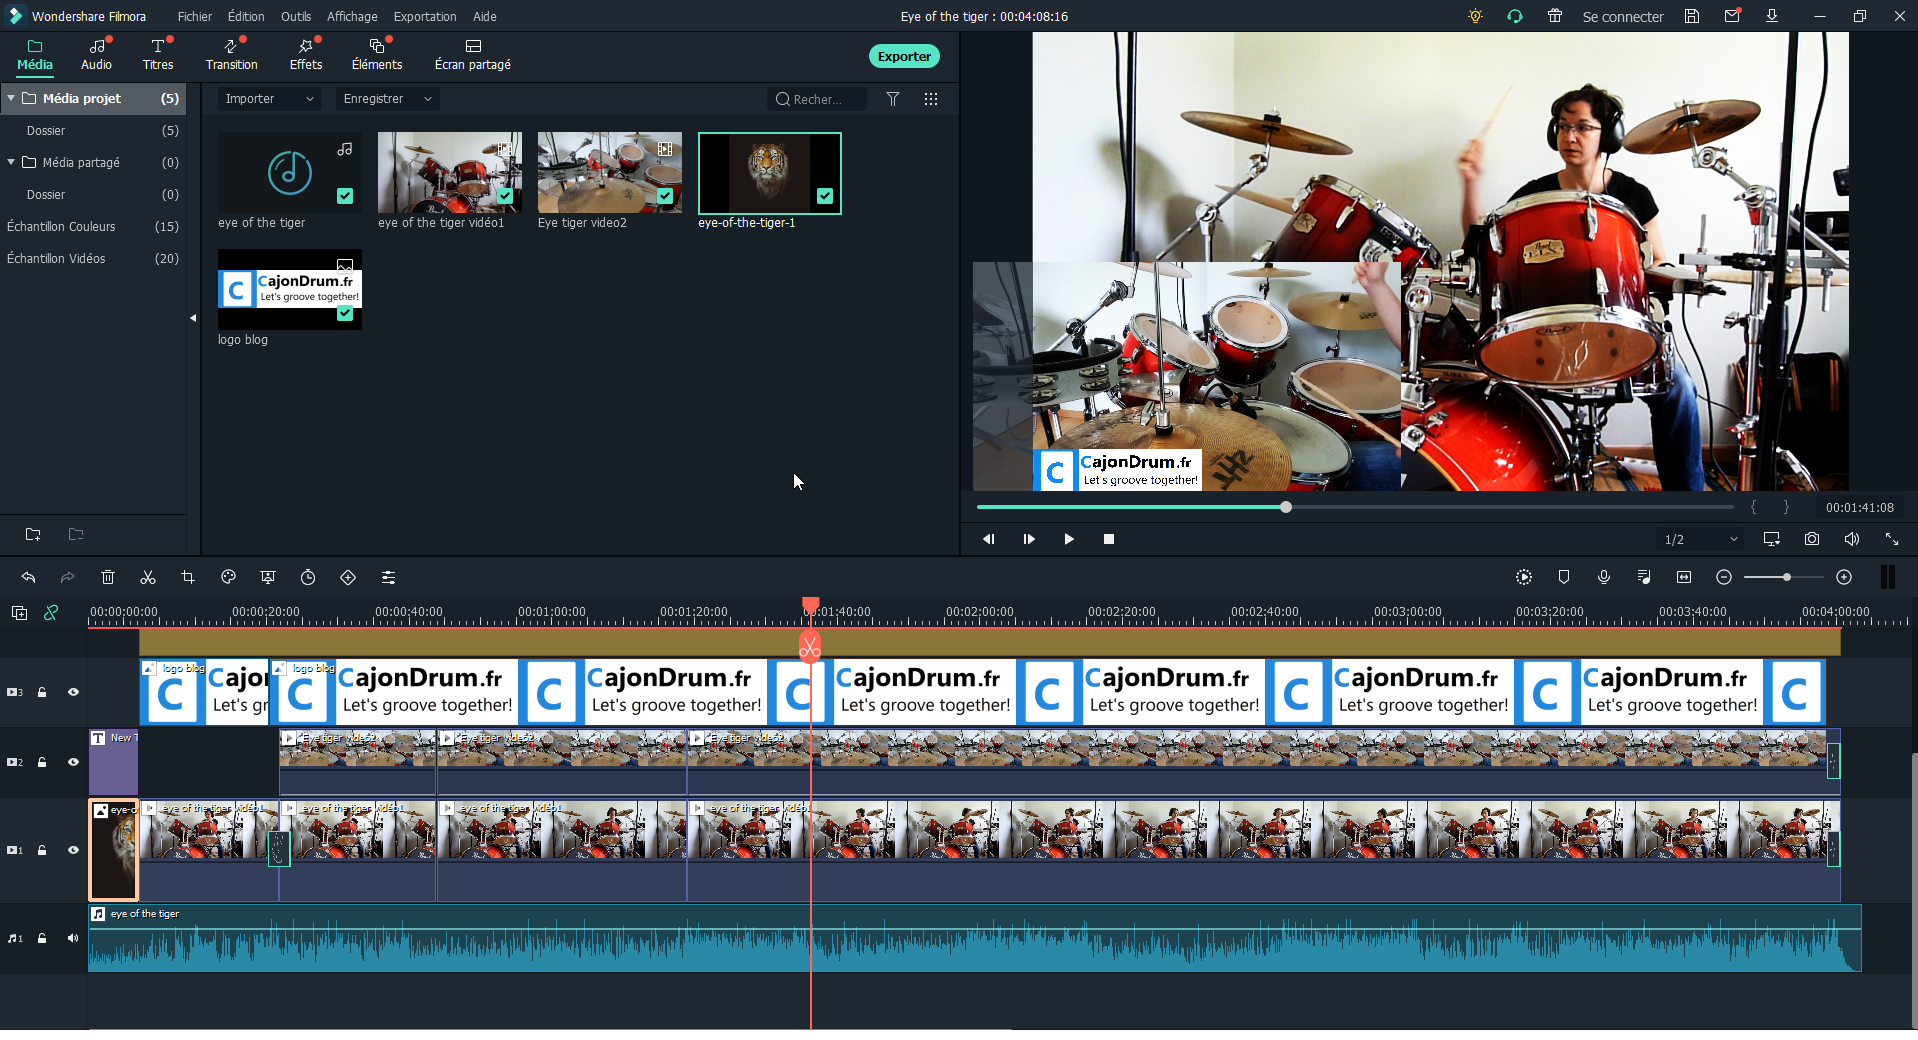Open the Enregistrer dropdown

(x=387, y=99)
